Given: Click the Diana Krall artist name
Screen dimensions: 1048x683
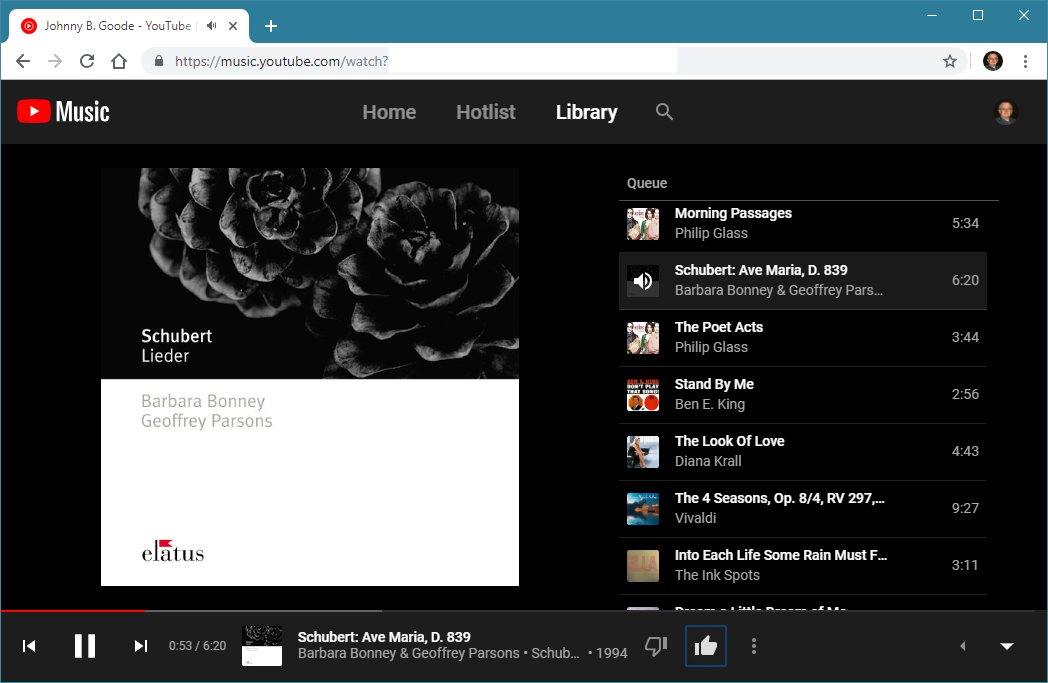Looking at the screenshot, I should (708, 461).
